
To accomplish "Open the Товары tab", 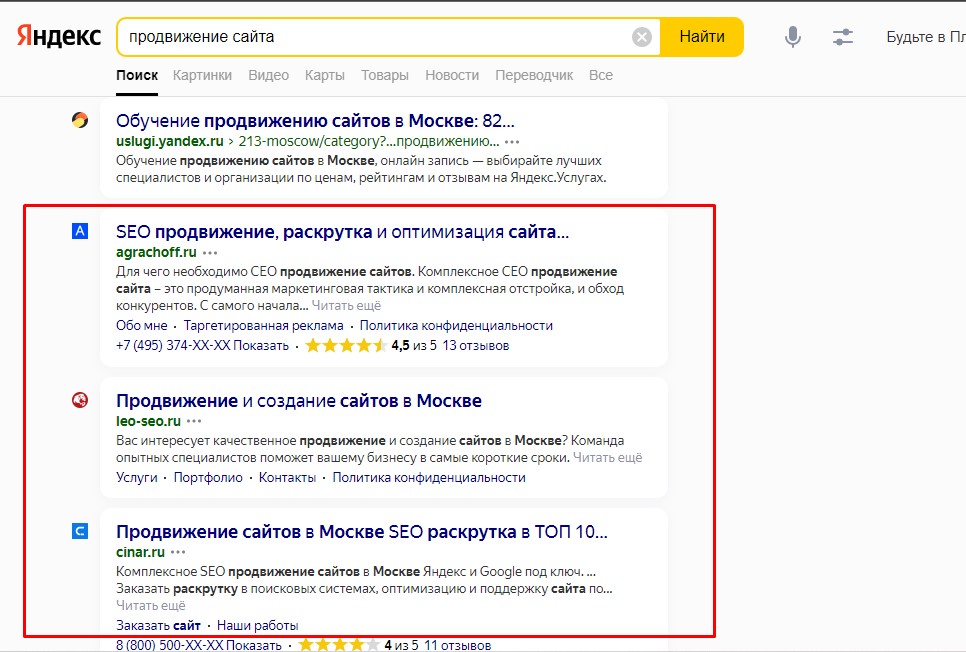I will point(384,75).
